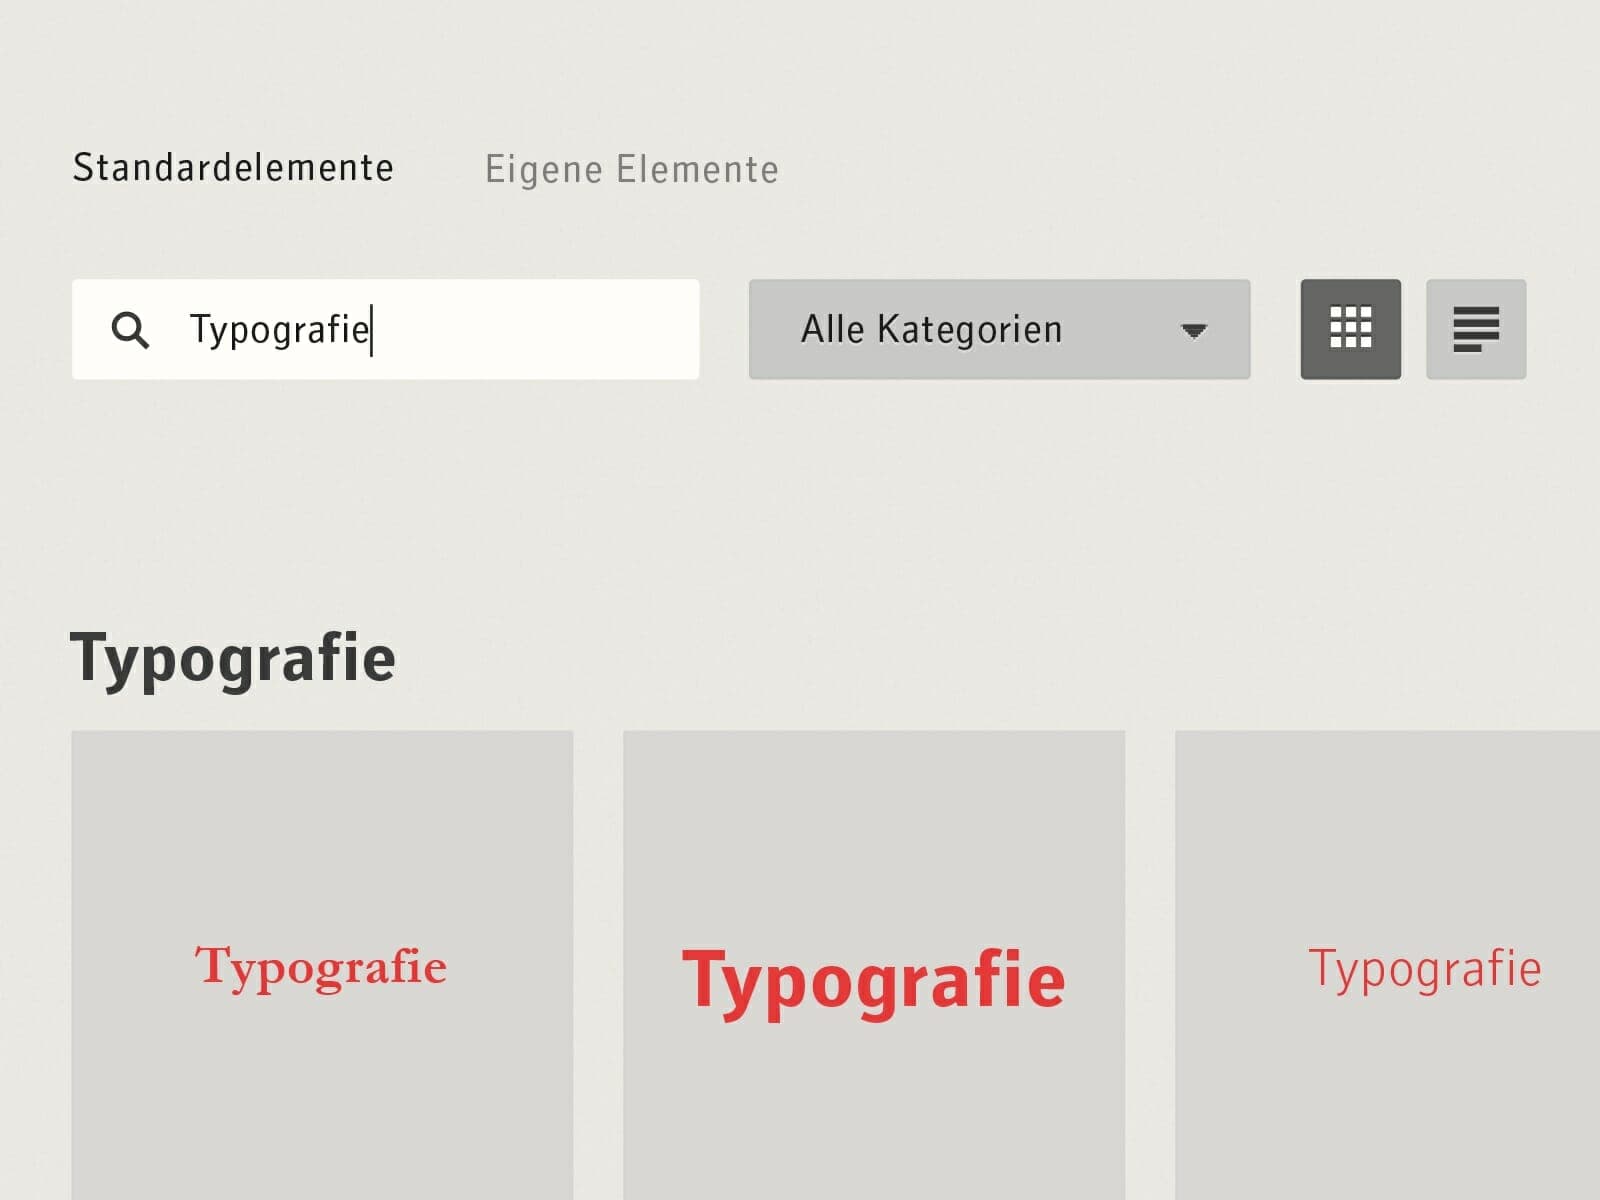Image resolution: width=1600 pixels, height=1200 pixels.
Task: Click the red serif Typografie sample text
Action: pos(321,967)
